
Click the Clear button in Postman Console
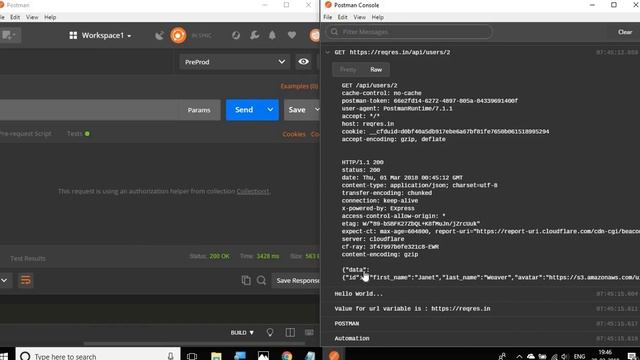click(625, 32)
